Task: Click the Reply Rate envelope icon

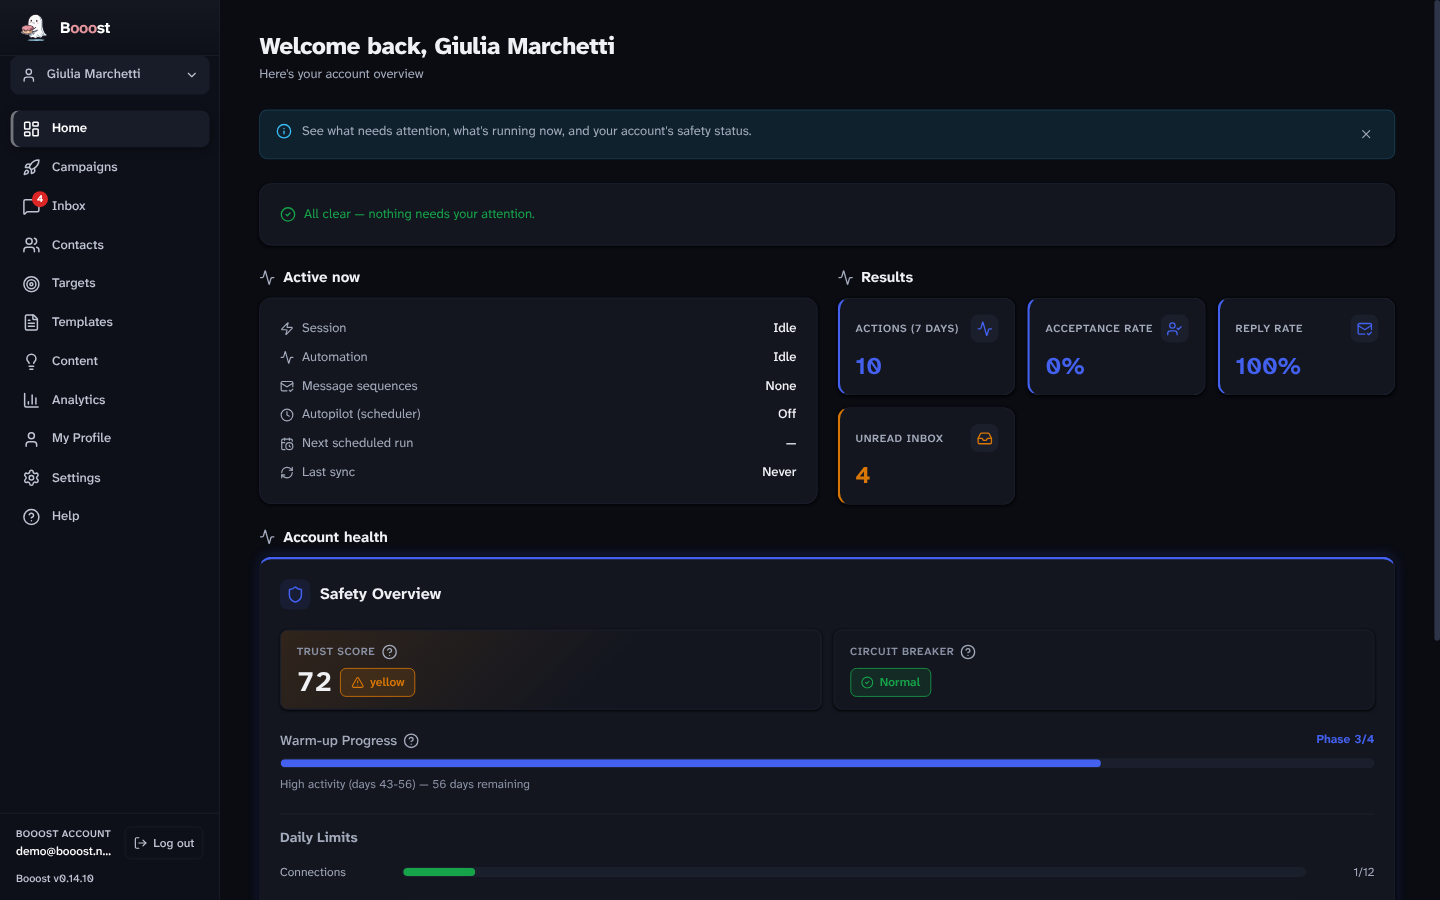Action: (1365, 328)
